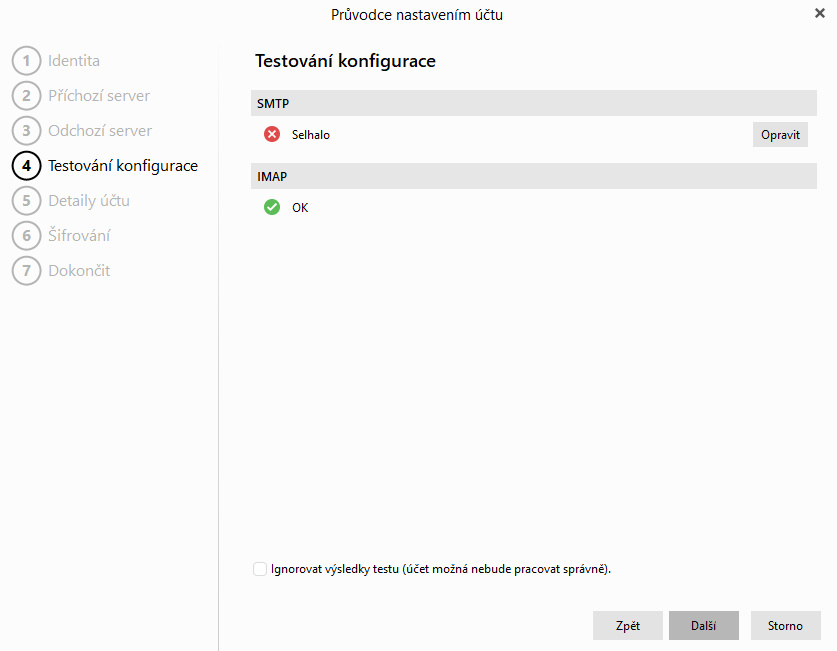Click the step 3 number circle
This screenshot has height=651, width=837.
coord(26,131)
